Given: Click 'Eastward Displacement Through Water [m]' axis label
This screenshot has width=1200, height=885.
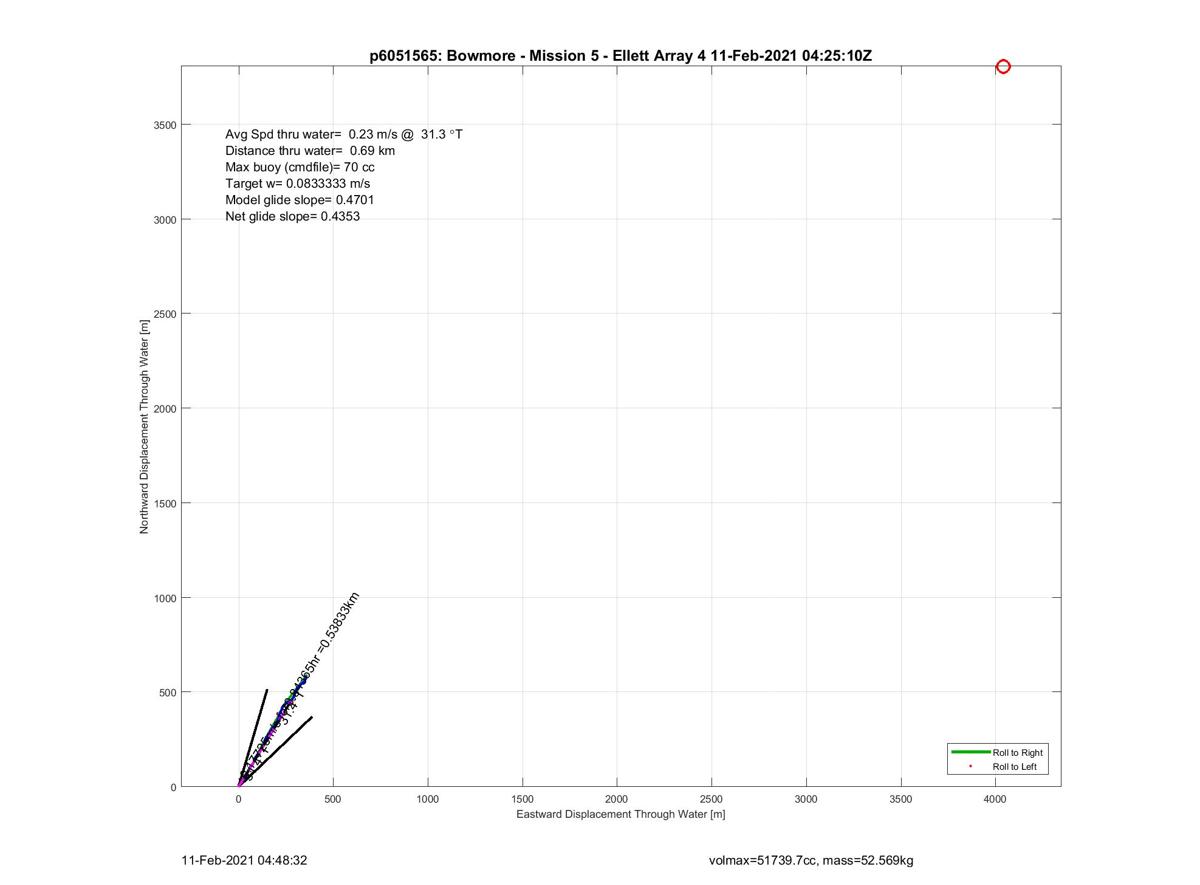Looking at the screenshot, I should click(x=621, y=814).
